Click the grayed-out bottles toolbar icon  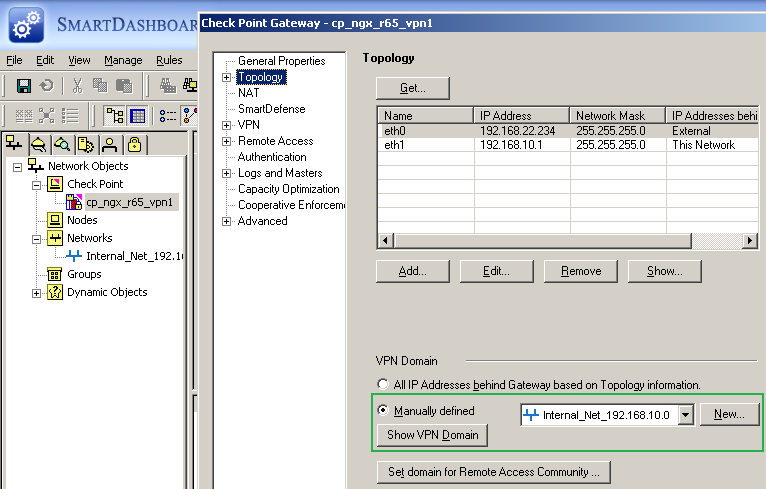pyautogui.click(x=168, y=86)
